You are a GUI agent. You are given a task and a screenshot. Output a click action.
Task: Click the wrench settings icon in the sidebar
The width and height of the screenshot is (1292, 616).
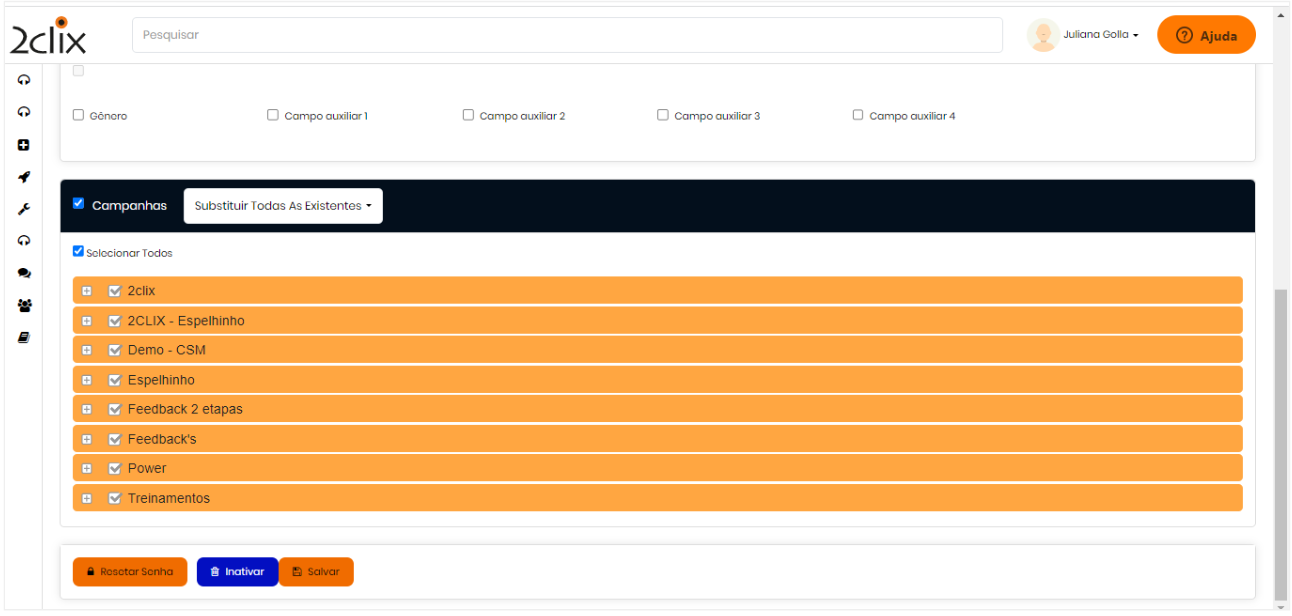tap(24, 209)
